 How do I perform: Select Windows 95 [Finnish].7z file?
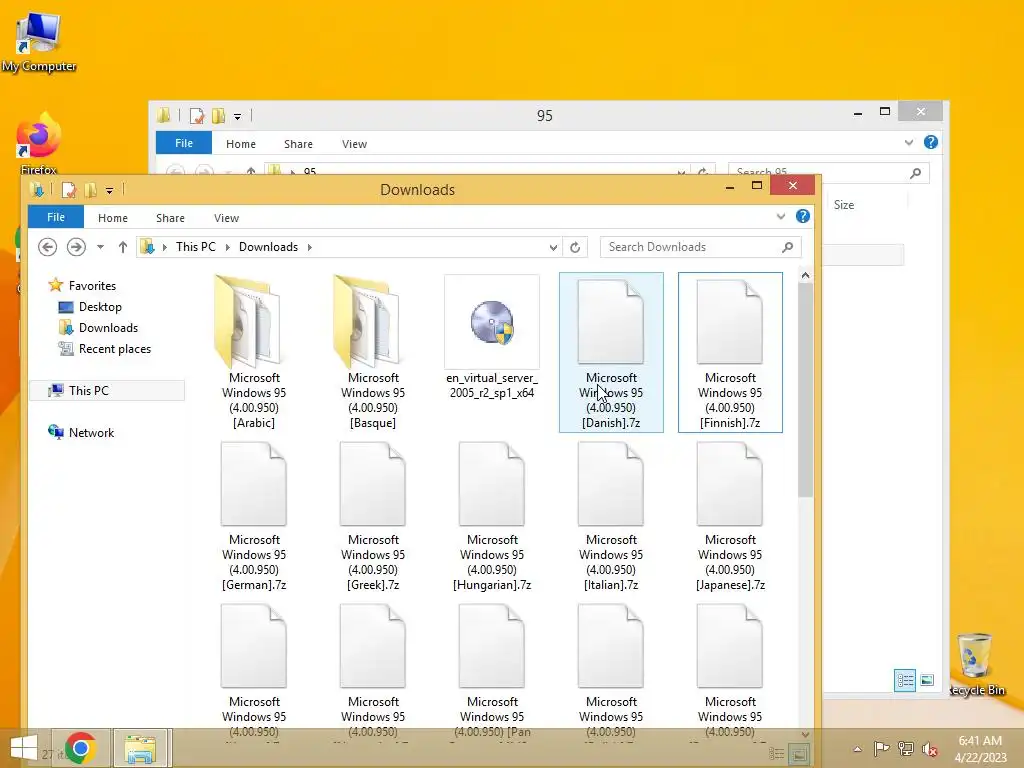[730, 353]
